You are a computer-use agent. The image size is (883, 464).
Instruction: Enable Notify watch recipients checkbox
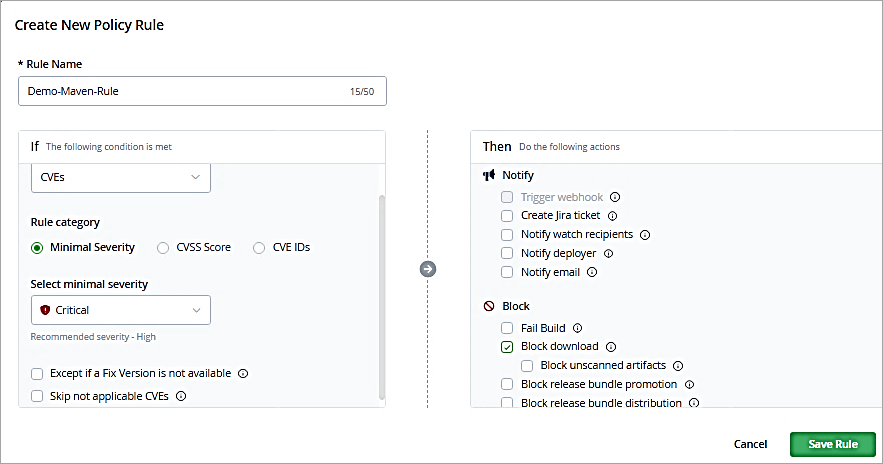coord(507,235)
